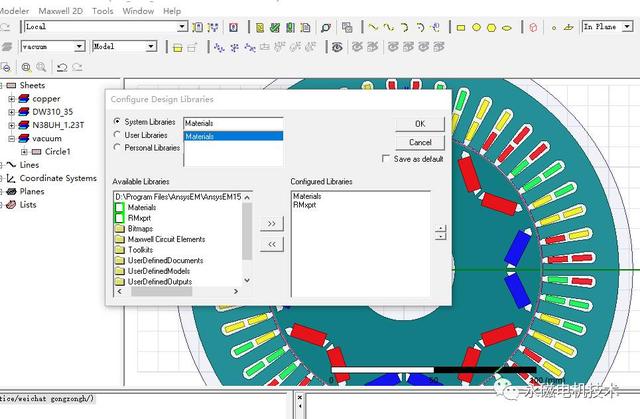Select the System Libraries radio button
This screenshot has height=419, width=640.
pyautogui.click(x=118, y=122)
